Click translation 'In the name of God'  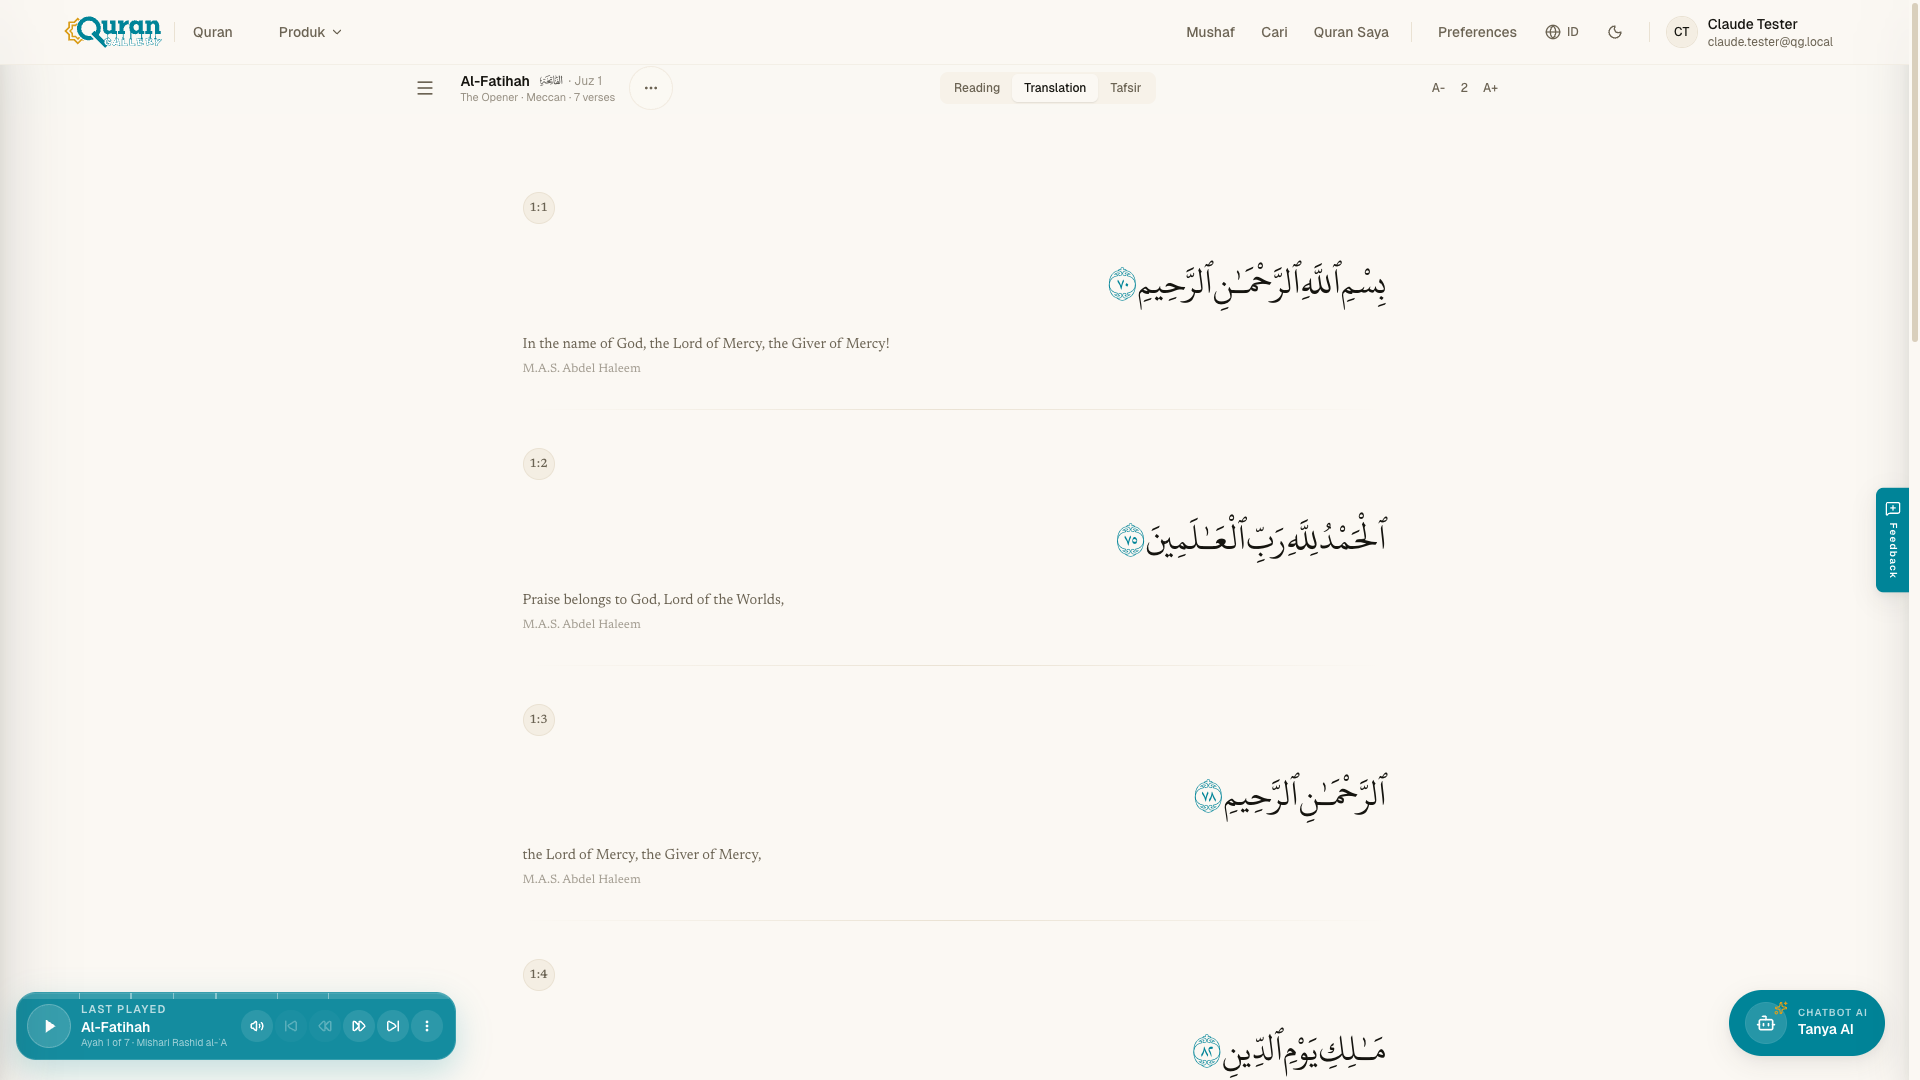click(x=706, y=344)
